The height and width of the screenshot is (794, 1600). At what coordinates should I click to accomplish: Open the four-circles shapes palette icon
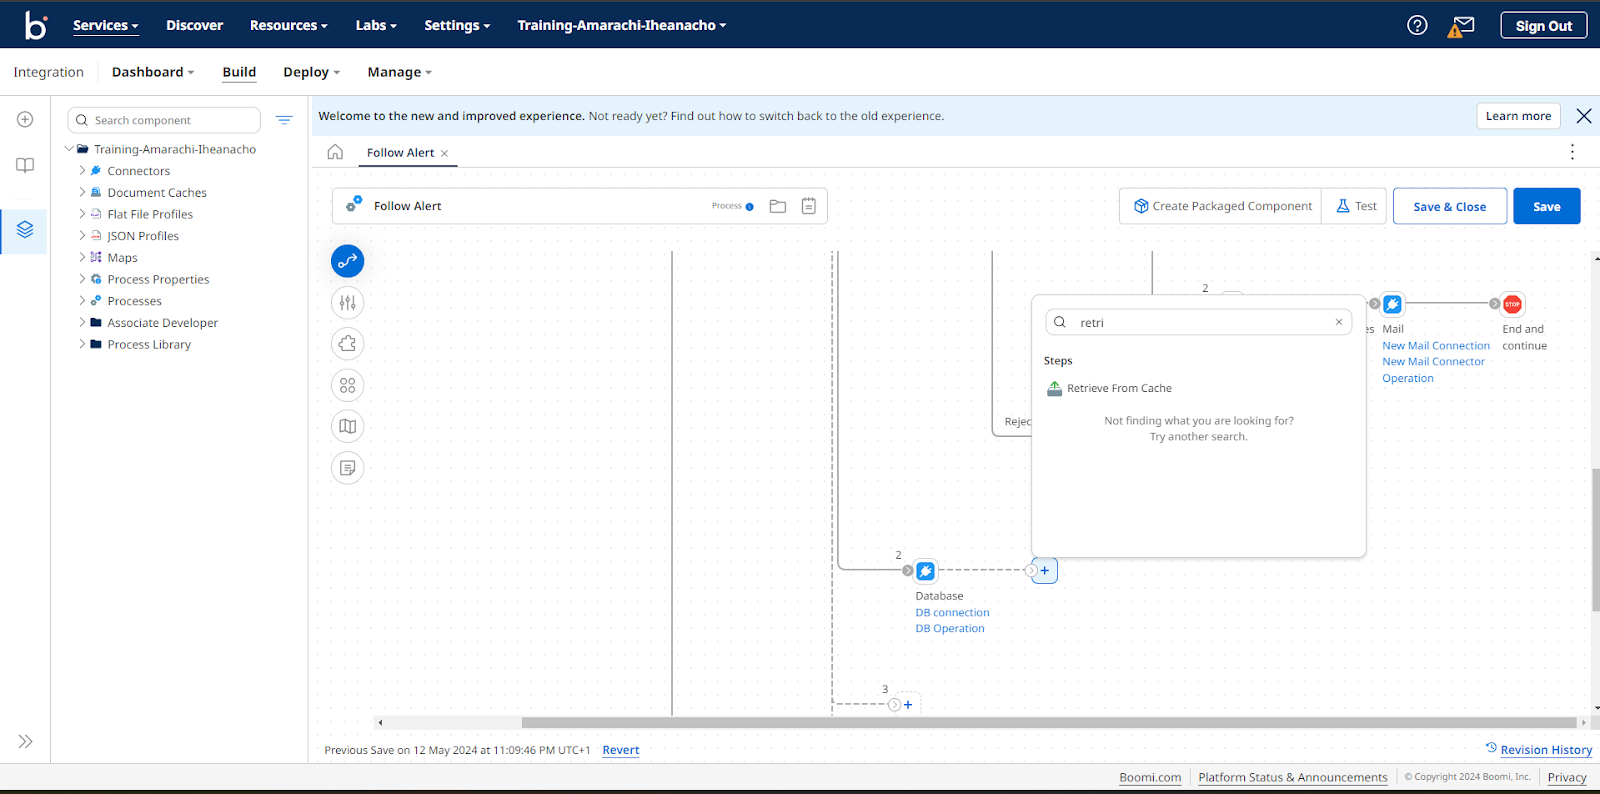[x=347, y=385]
